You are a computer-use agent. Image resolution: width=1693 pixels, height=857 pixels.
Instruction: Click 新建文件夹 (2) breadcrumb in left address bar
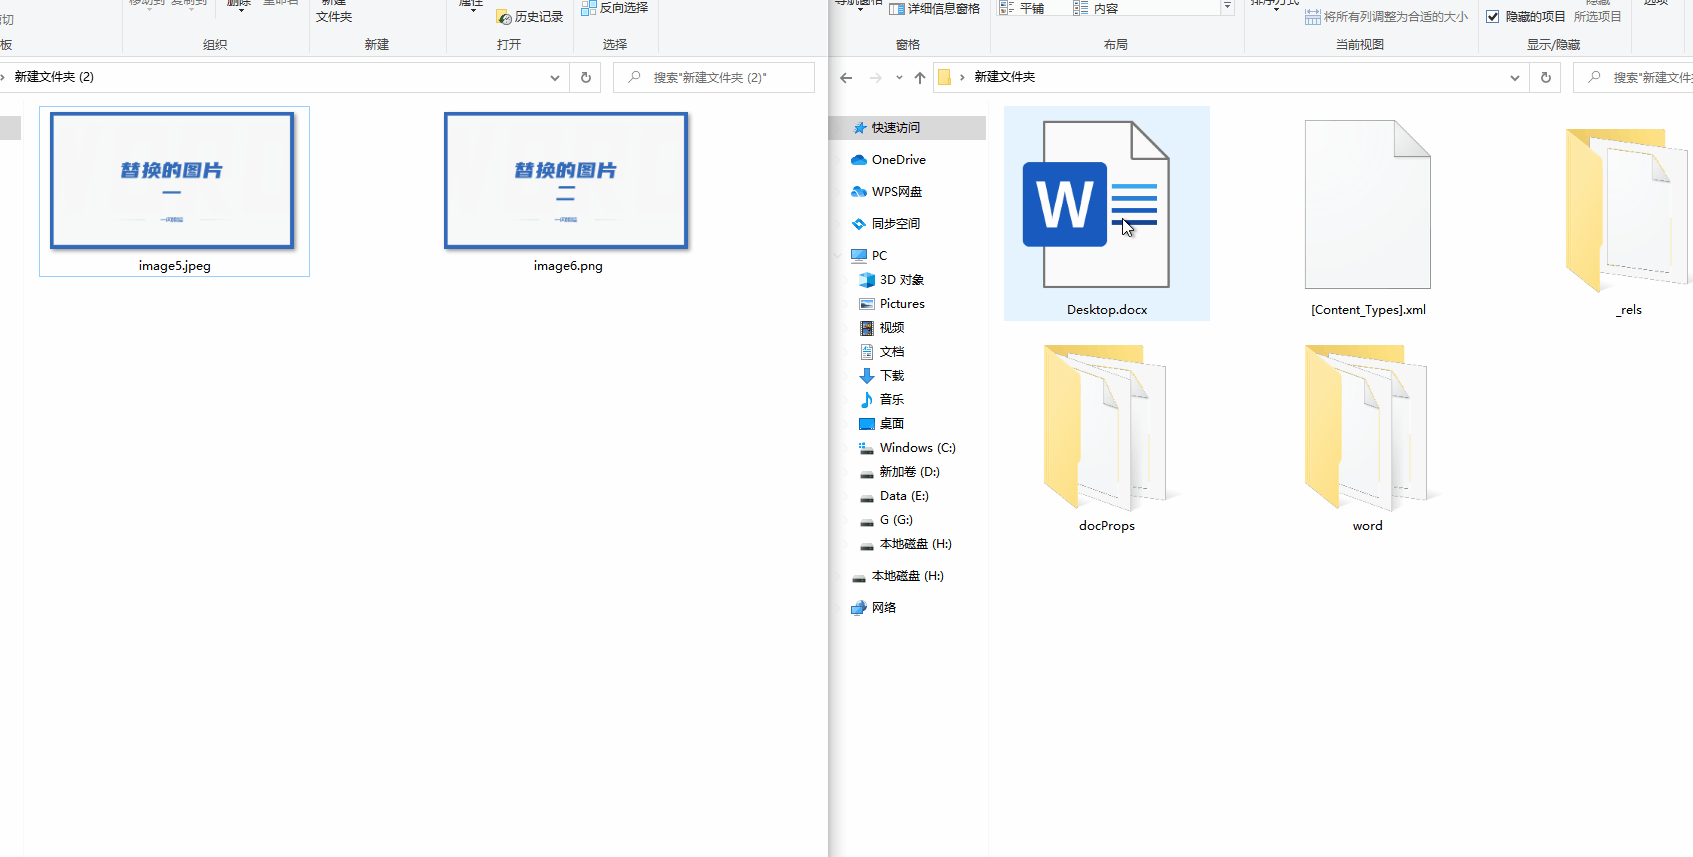tap(54, 77)
